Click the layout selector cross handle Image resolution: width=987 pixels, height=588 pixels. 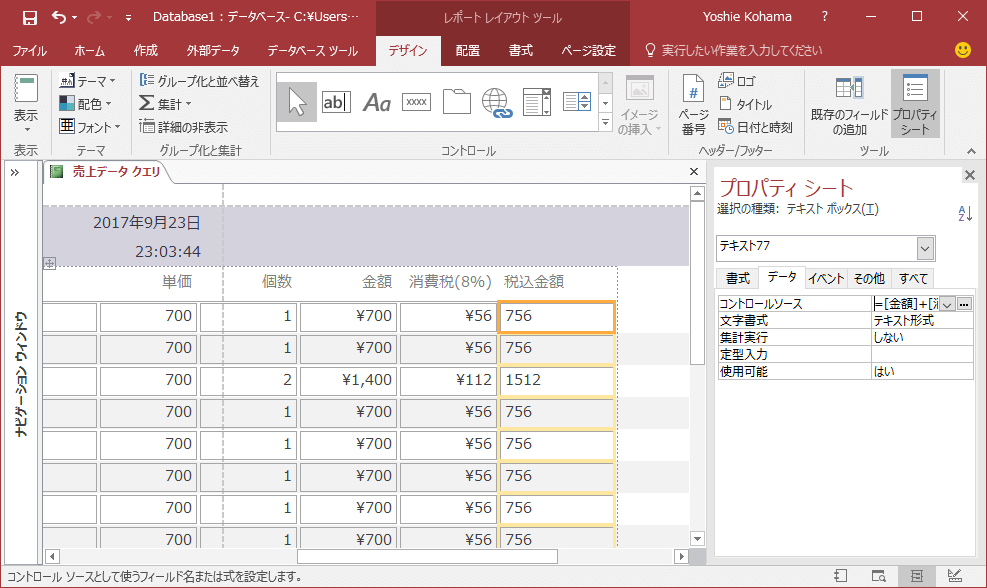(49, 263)
